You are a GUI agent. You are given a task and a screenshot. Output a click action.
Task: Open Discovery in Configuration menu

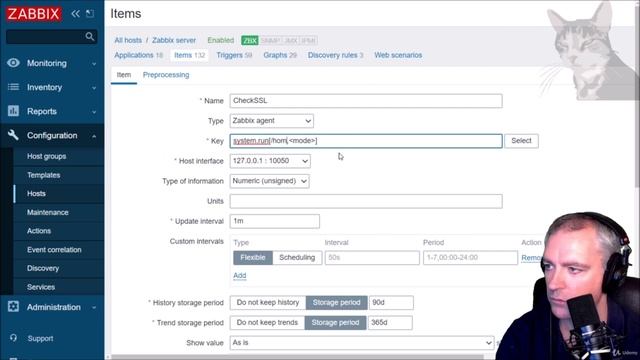point(43,268)
